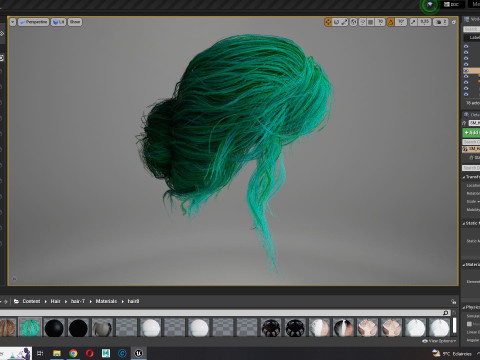The image size is (480, 360).
Task: Toggle rotation snapping triangle icon
Action: point(390,22)
